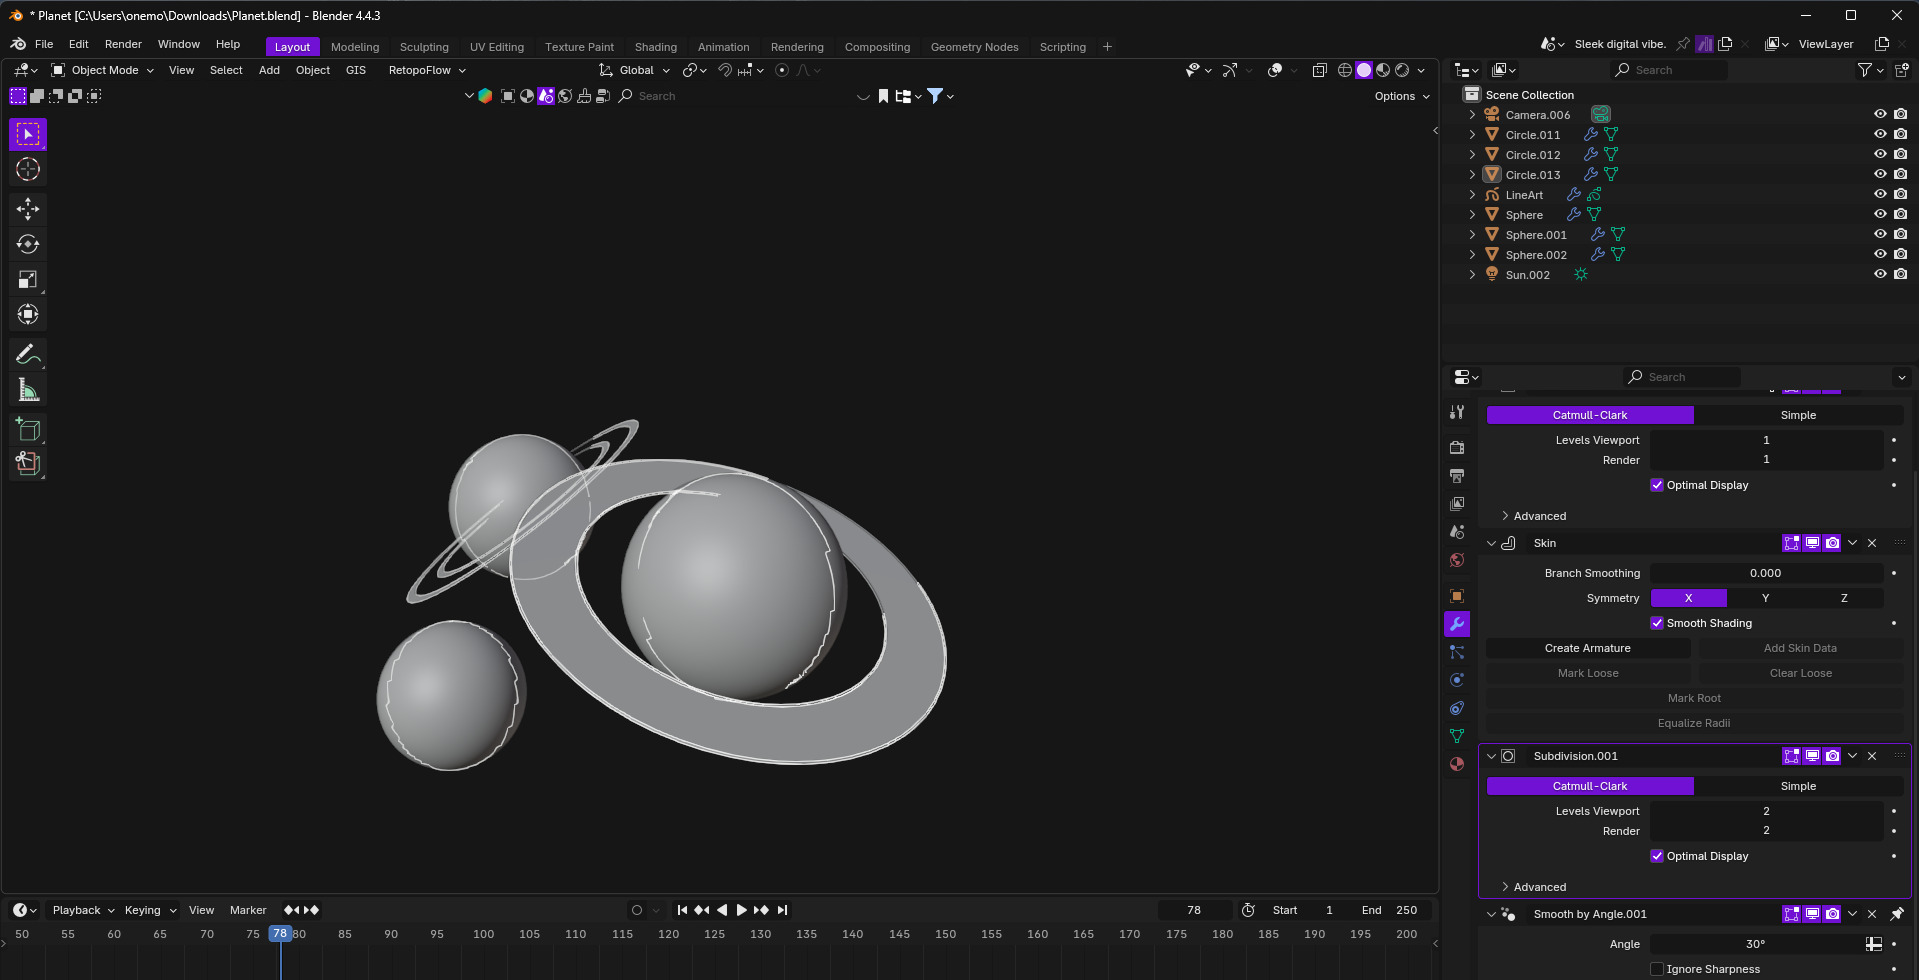
Task: Switch viewport to Solid shading
Action: [x=1364, y=70]
